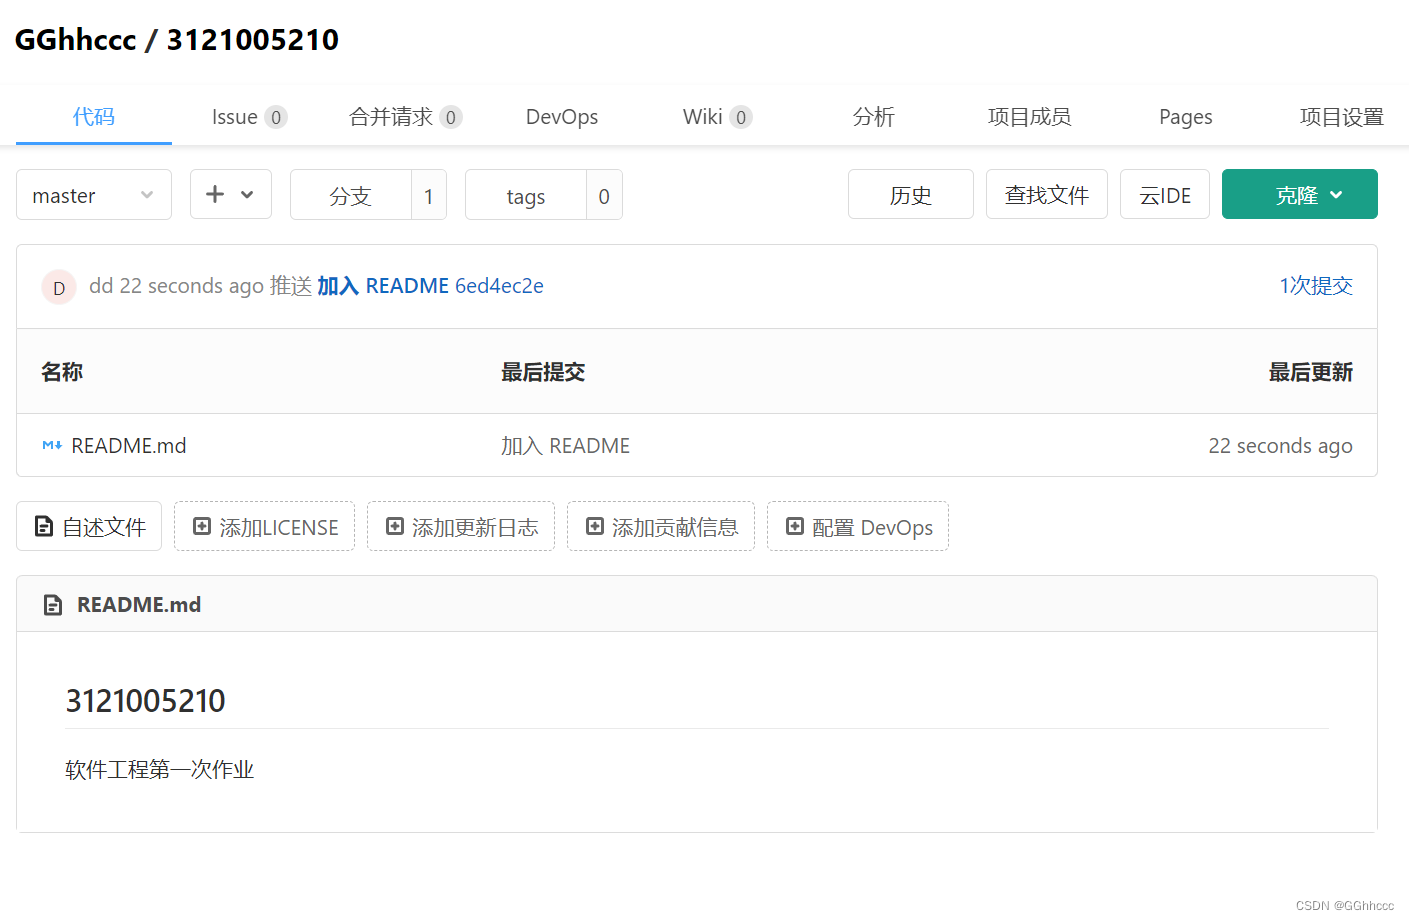Viewport: 1409px width, 920px height.
Task: Click plus icon on 添加更新日志
Action: (x=395, y=526)
